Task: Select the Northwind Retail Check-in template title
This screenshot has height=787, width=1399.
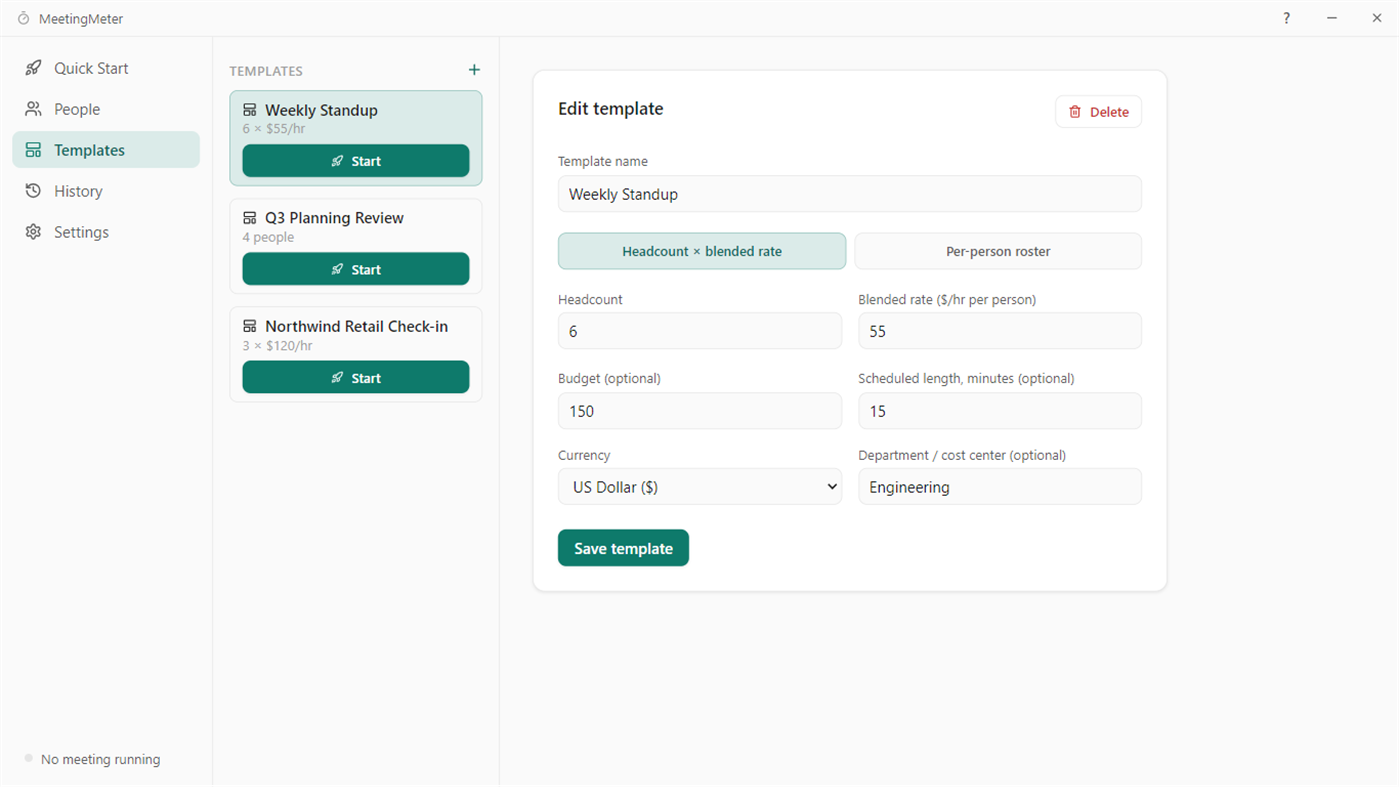Action: [x=356, y=326]
